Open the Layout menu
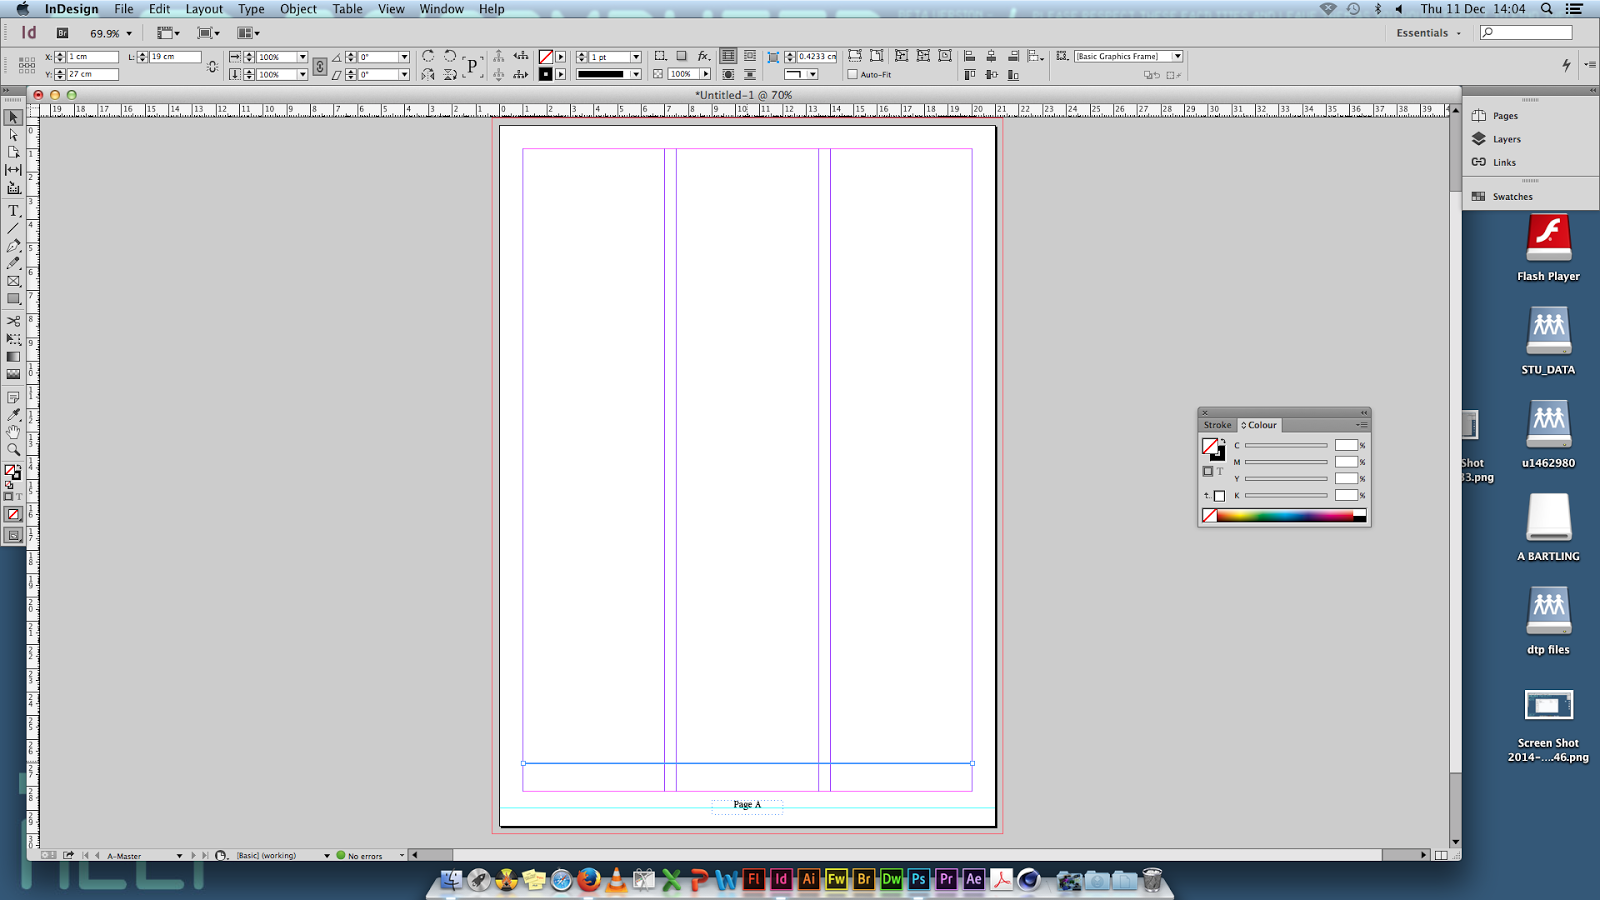Screen dimensions: 1600x900 (x=203, y=9)
